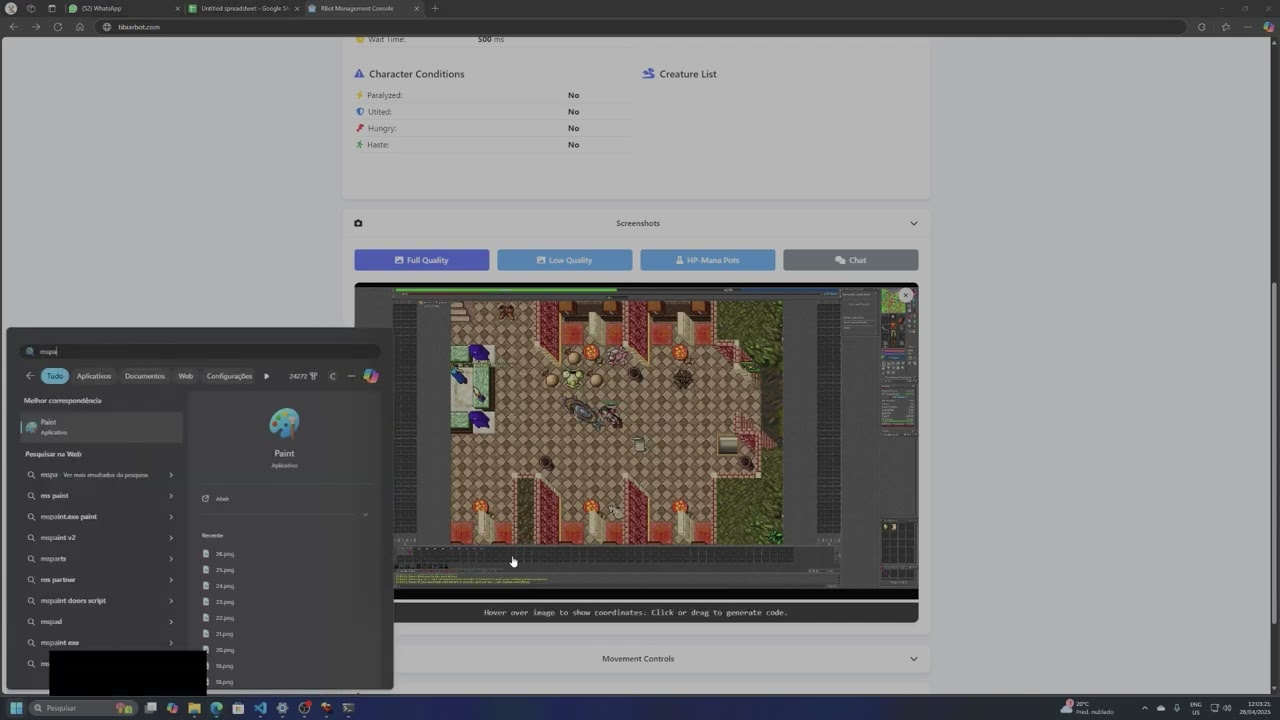Select the Low Quality screenshot button
This screenshot has width=1280, height=720.
(564, 260)
